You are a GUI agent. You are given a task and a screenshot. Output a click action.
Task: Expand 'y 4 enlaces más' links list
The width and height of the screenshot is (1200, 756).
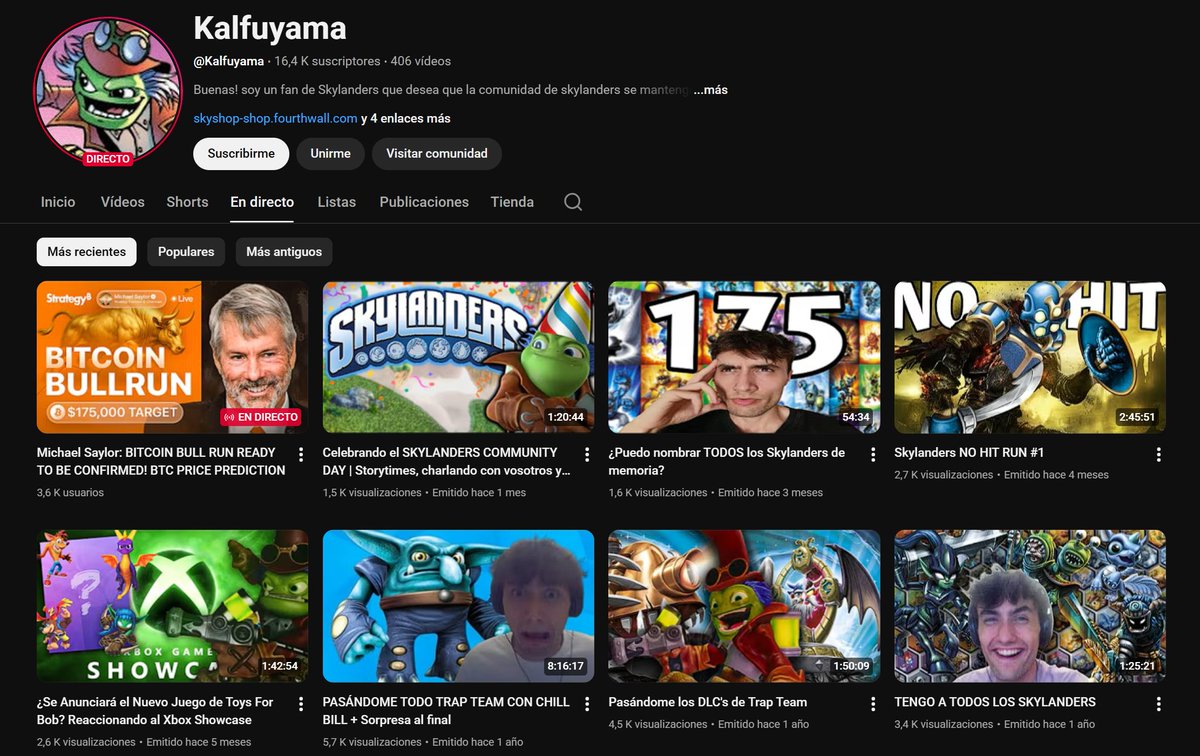406,118
